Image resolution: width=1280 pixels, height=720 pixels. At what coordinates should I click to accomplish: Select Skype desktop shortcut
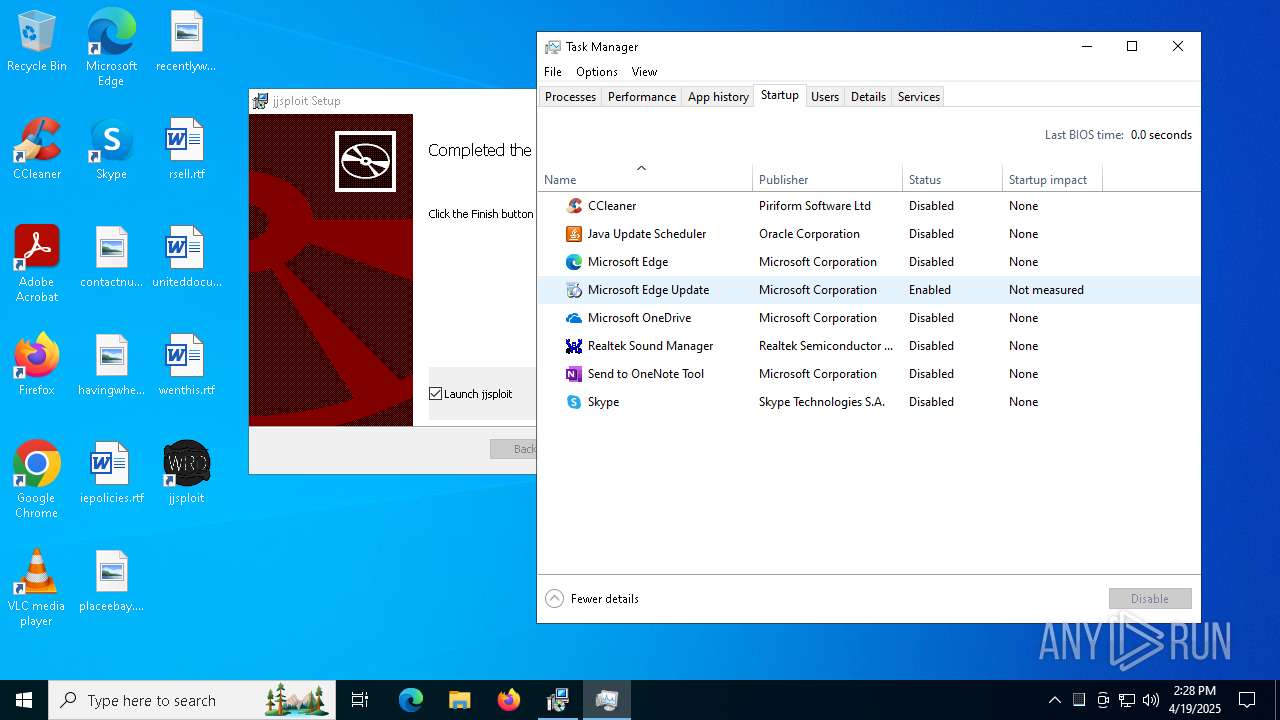point(111,150)
